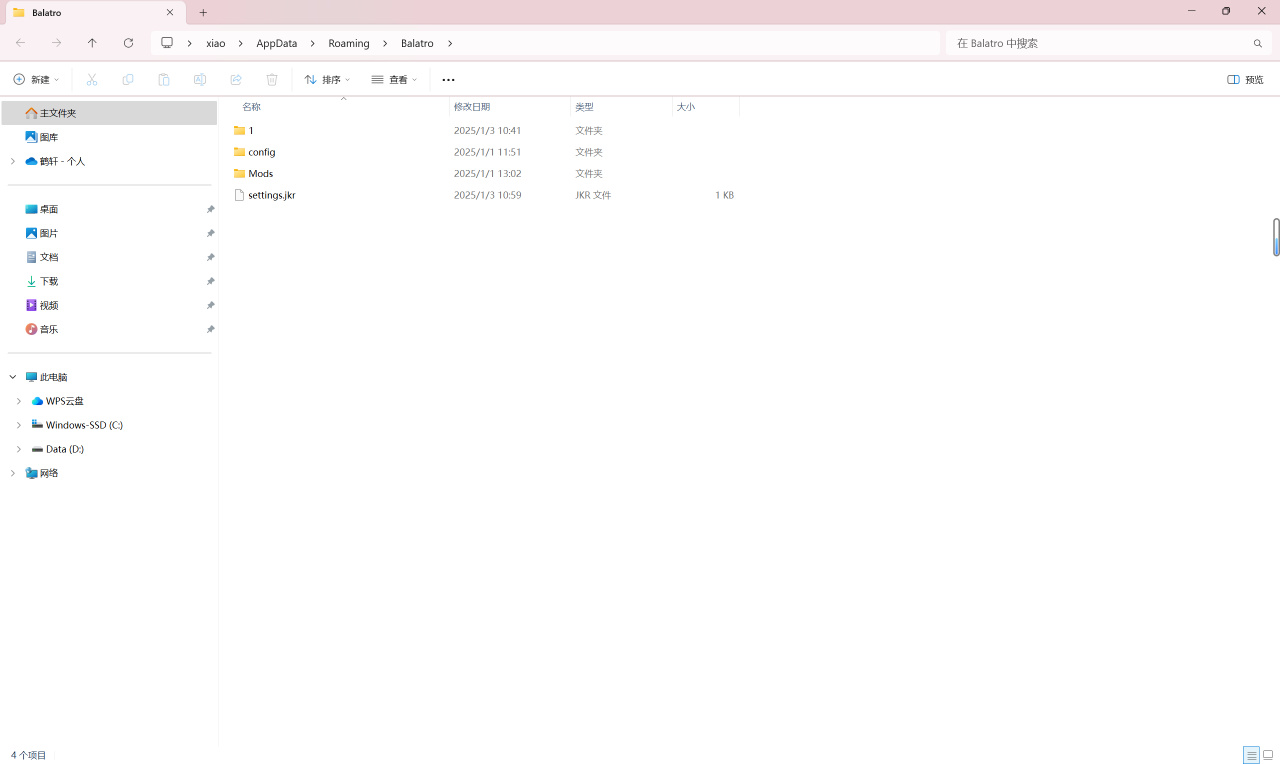Open a new tab with plus button

tap(203, 12)
